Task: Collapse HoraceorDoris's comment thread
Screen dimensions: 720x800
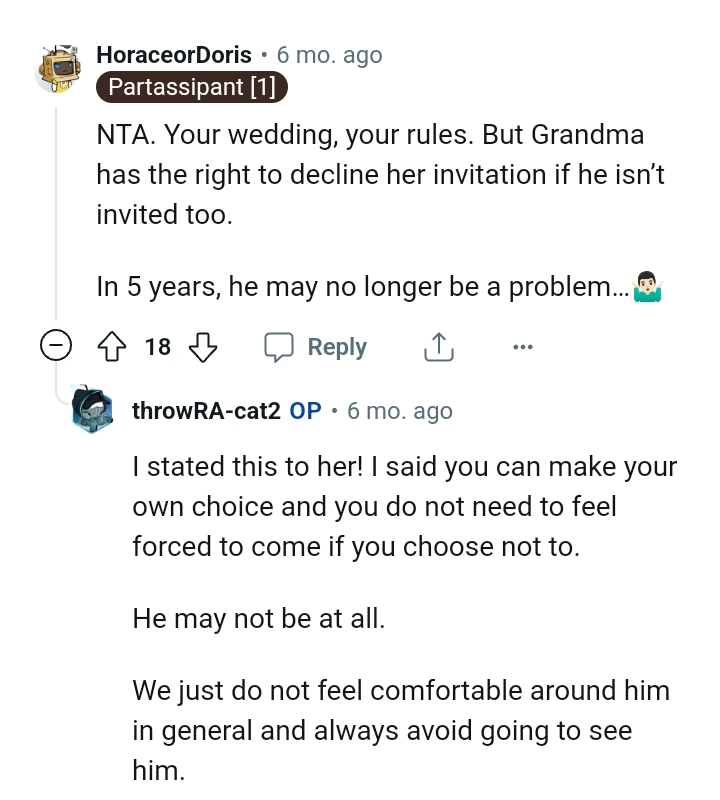Action: [x=57, y=345]
